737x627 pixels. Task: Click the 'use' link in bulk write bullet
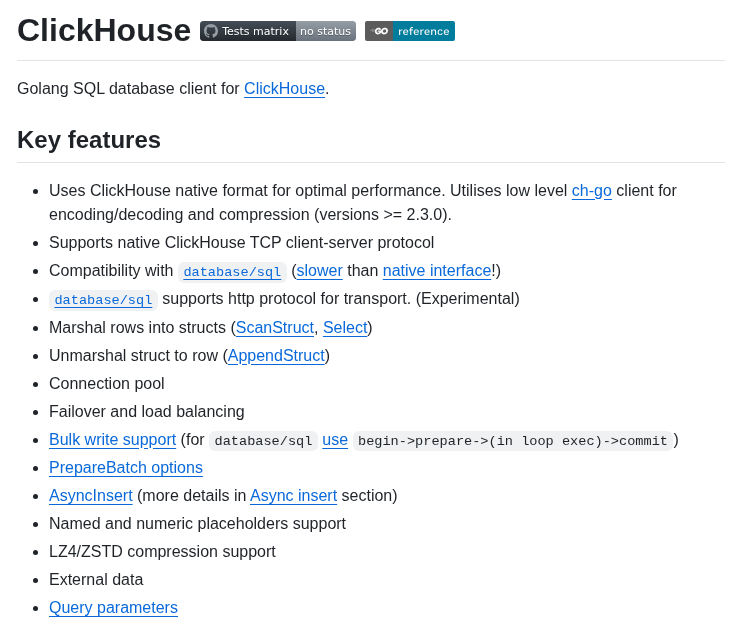335,439
